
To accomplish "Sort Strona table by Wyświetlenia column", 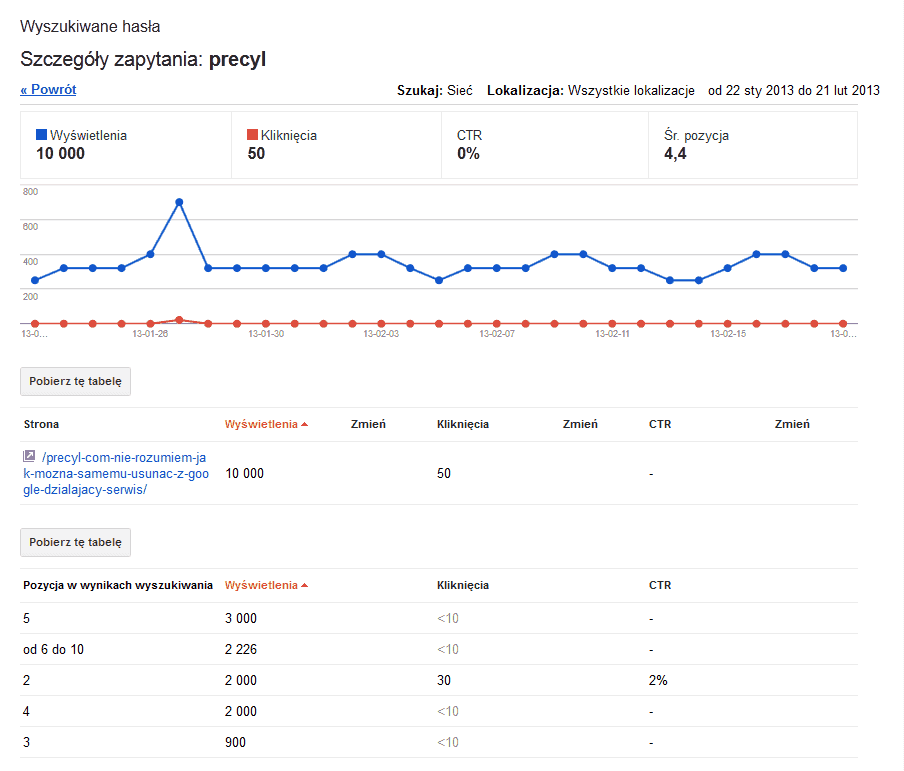I will [266, 424].
